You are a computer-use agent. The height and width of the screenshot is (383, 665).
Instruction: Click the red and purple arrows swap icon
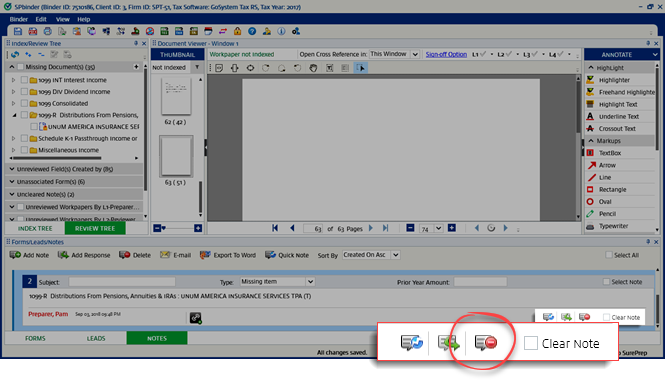click(x=223, y=31)
